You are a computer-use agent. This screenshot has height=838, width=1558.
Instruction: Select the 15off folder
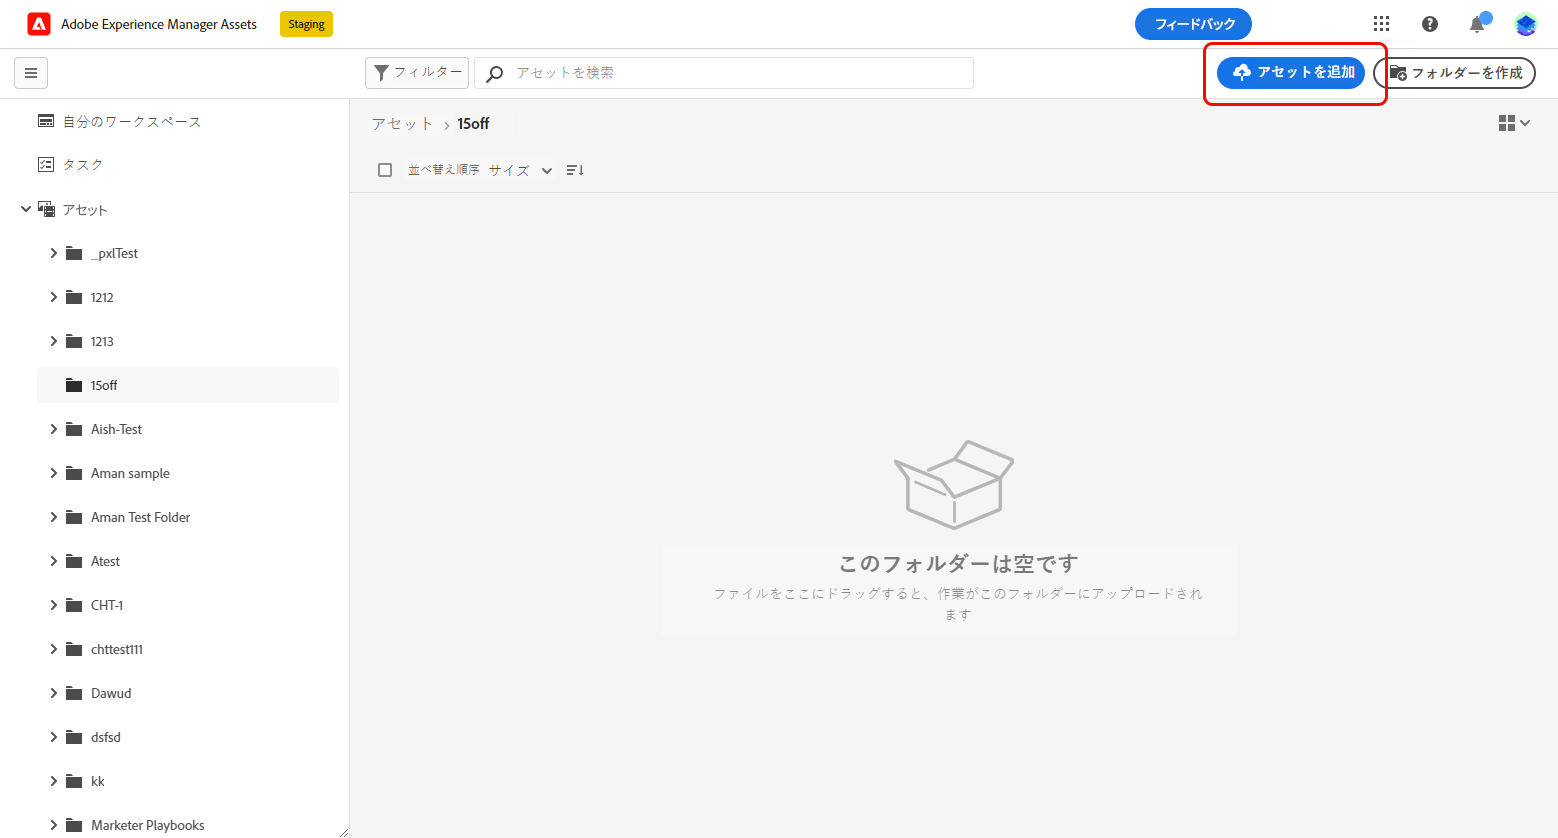188,385
